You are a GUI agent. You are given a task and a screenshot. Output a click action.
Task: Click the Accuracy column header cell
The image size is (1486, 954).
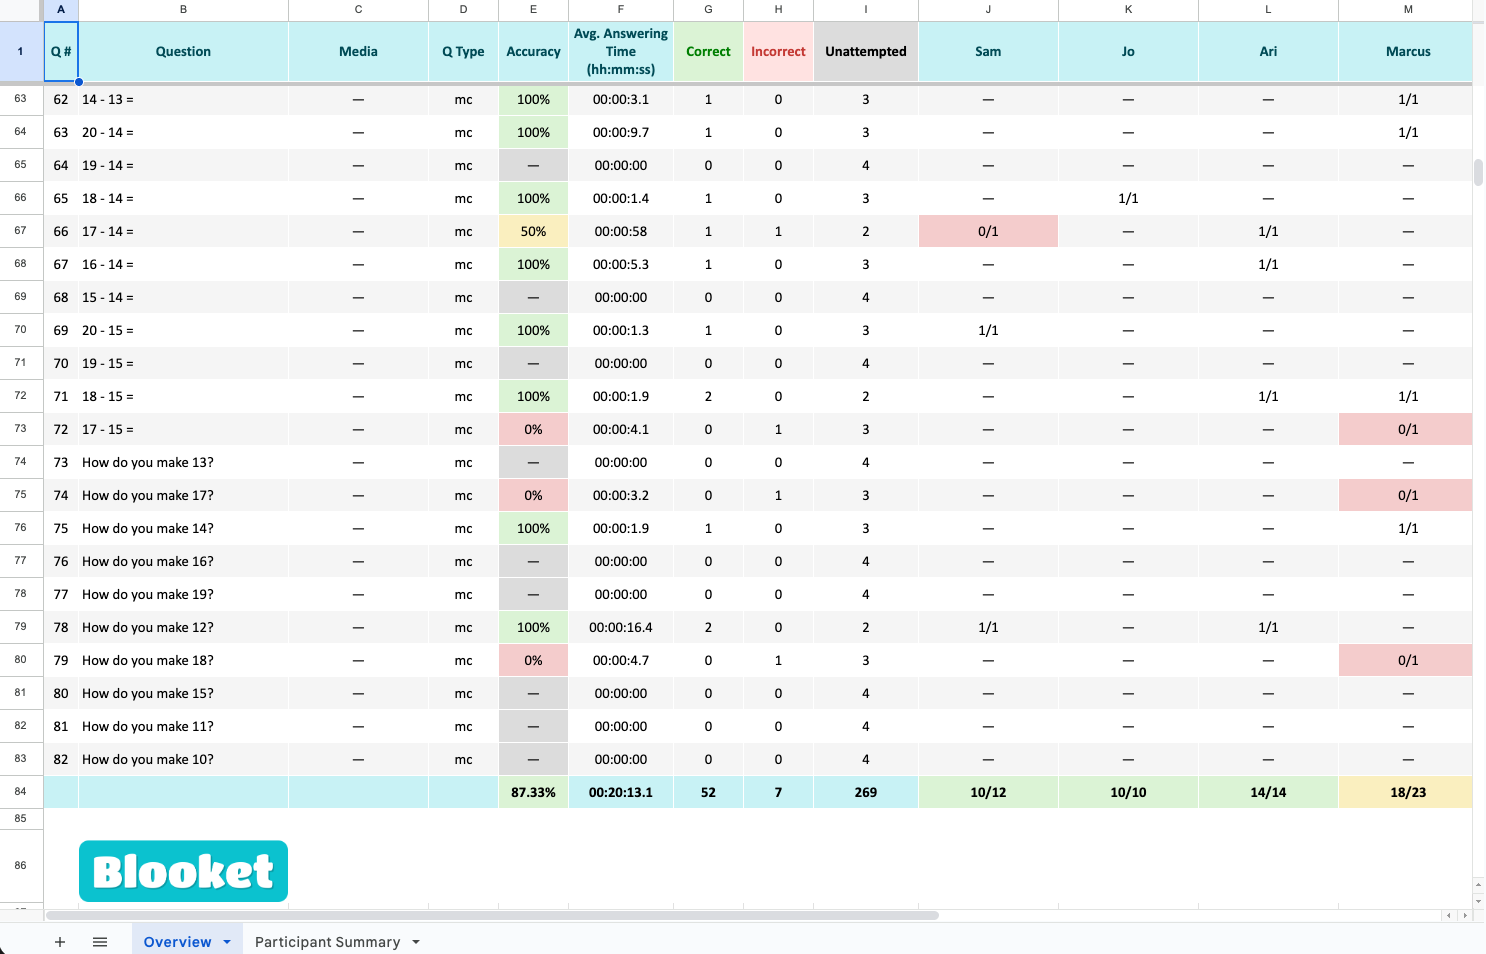tap(533, 52)
